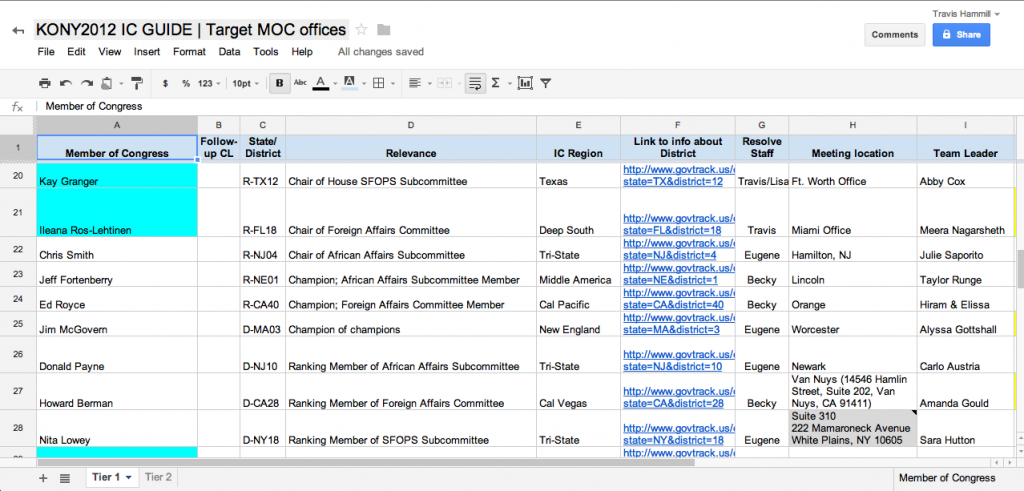Expand the text color dropdown arrow
The image size is (1024, 491).
coord(334,84)
